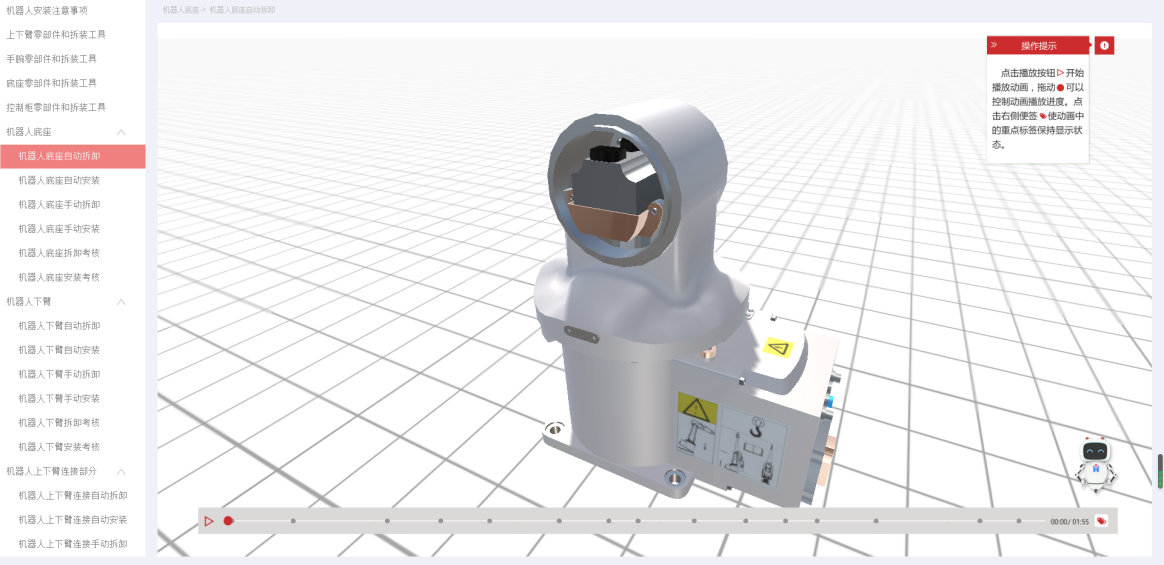Select 机器人底座自动安装 lesson

tap(59, 181)
